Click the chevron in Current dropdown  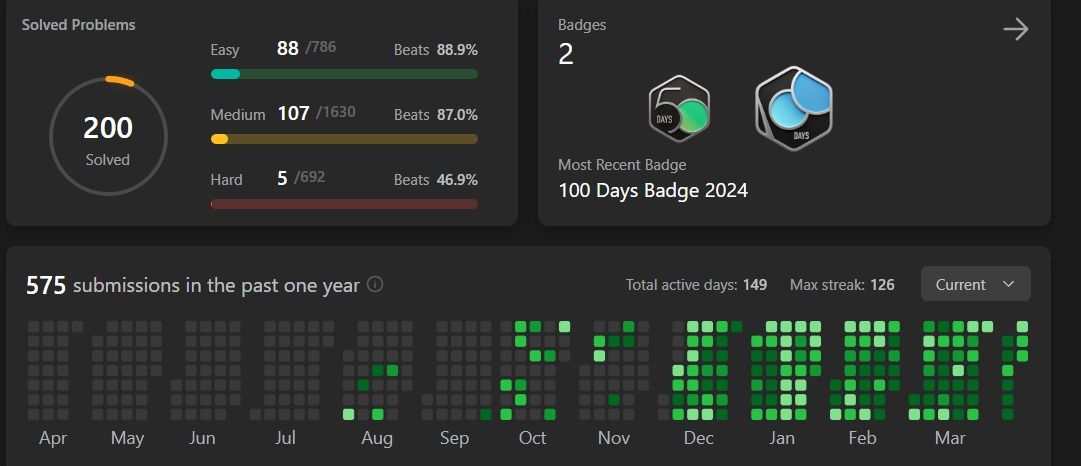tap(1009, 284)
